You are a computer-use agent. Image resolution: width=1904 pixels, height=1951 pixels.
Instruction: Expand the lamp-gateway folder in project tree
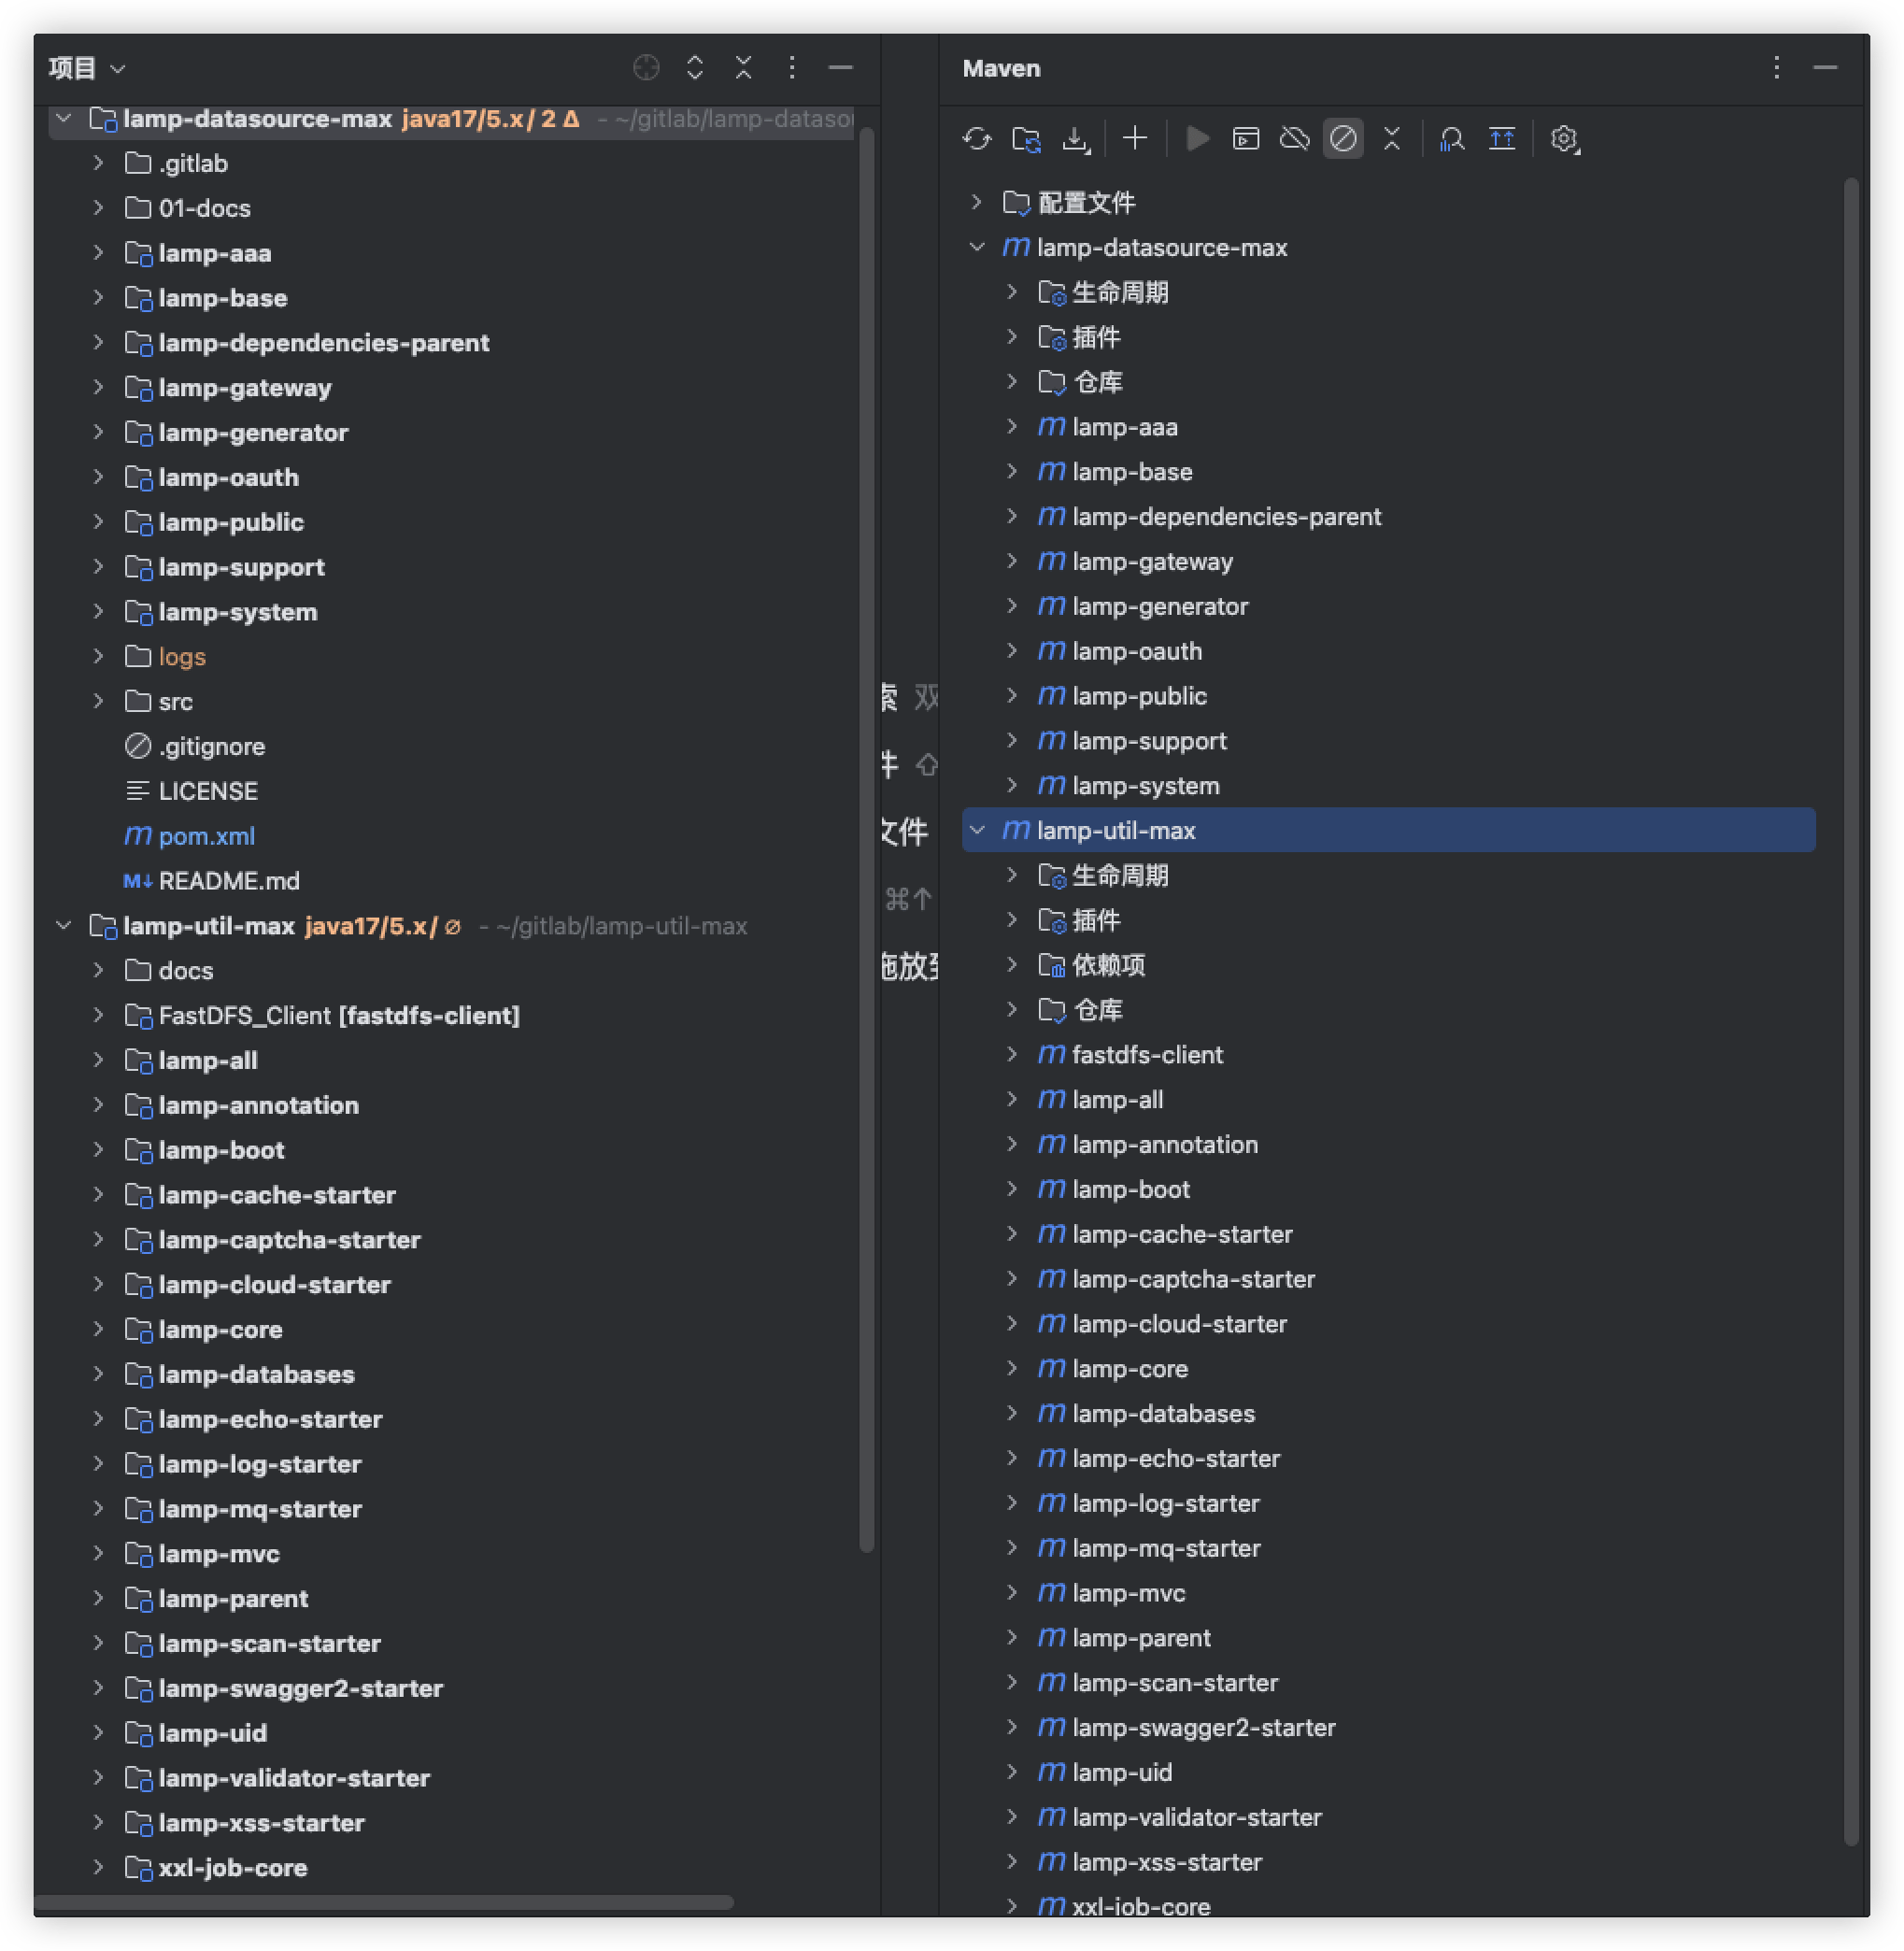[98, 388]
